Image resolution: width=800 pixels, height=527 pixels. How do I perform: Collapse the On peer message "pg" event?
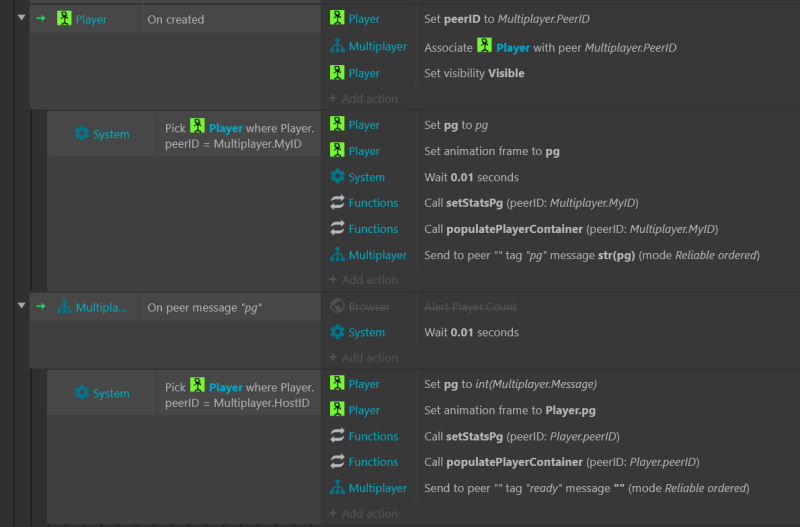(22, 306)
